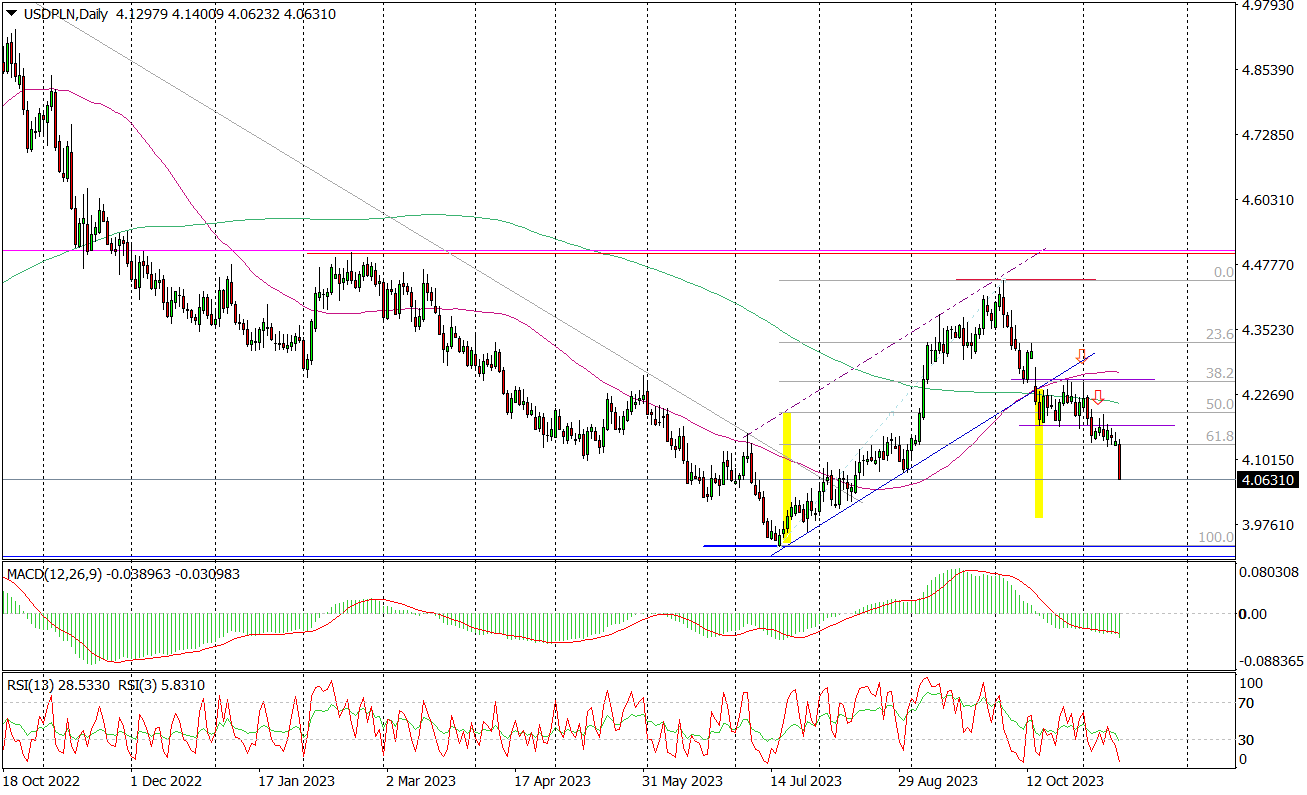Select the yellow bar near 14 Jul 2023
1307x795 pixels.
coord(787,477)
